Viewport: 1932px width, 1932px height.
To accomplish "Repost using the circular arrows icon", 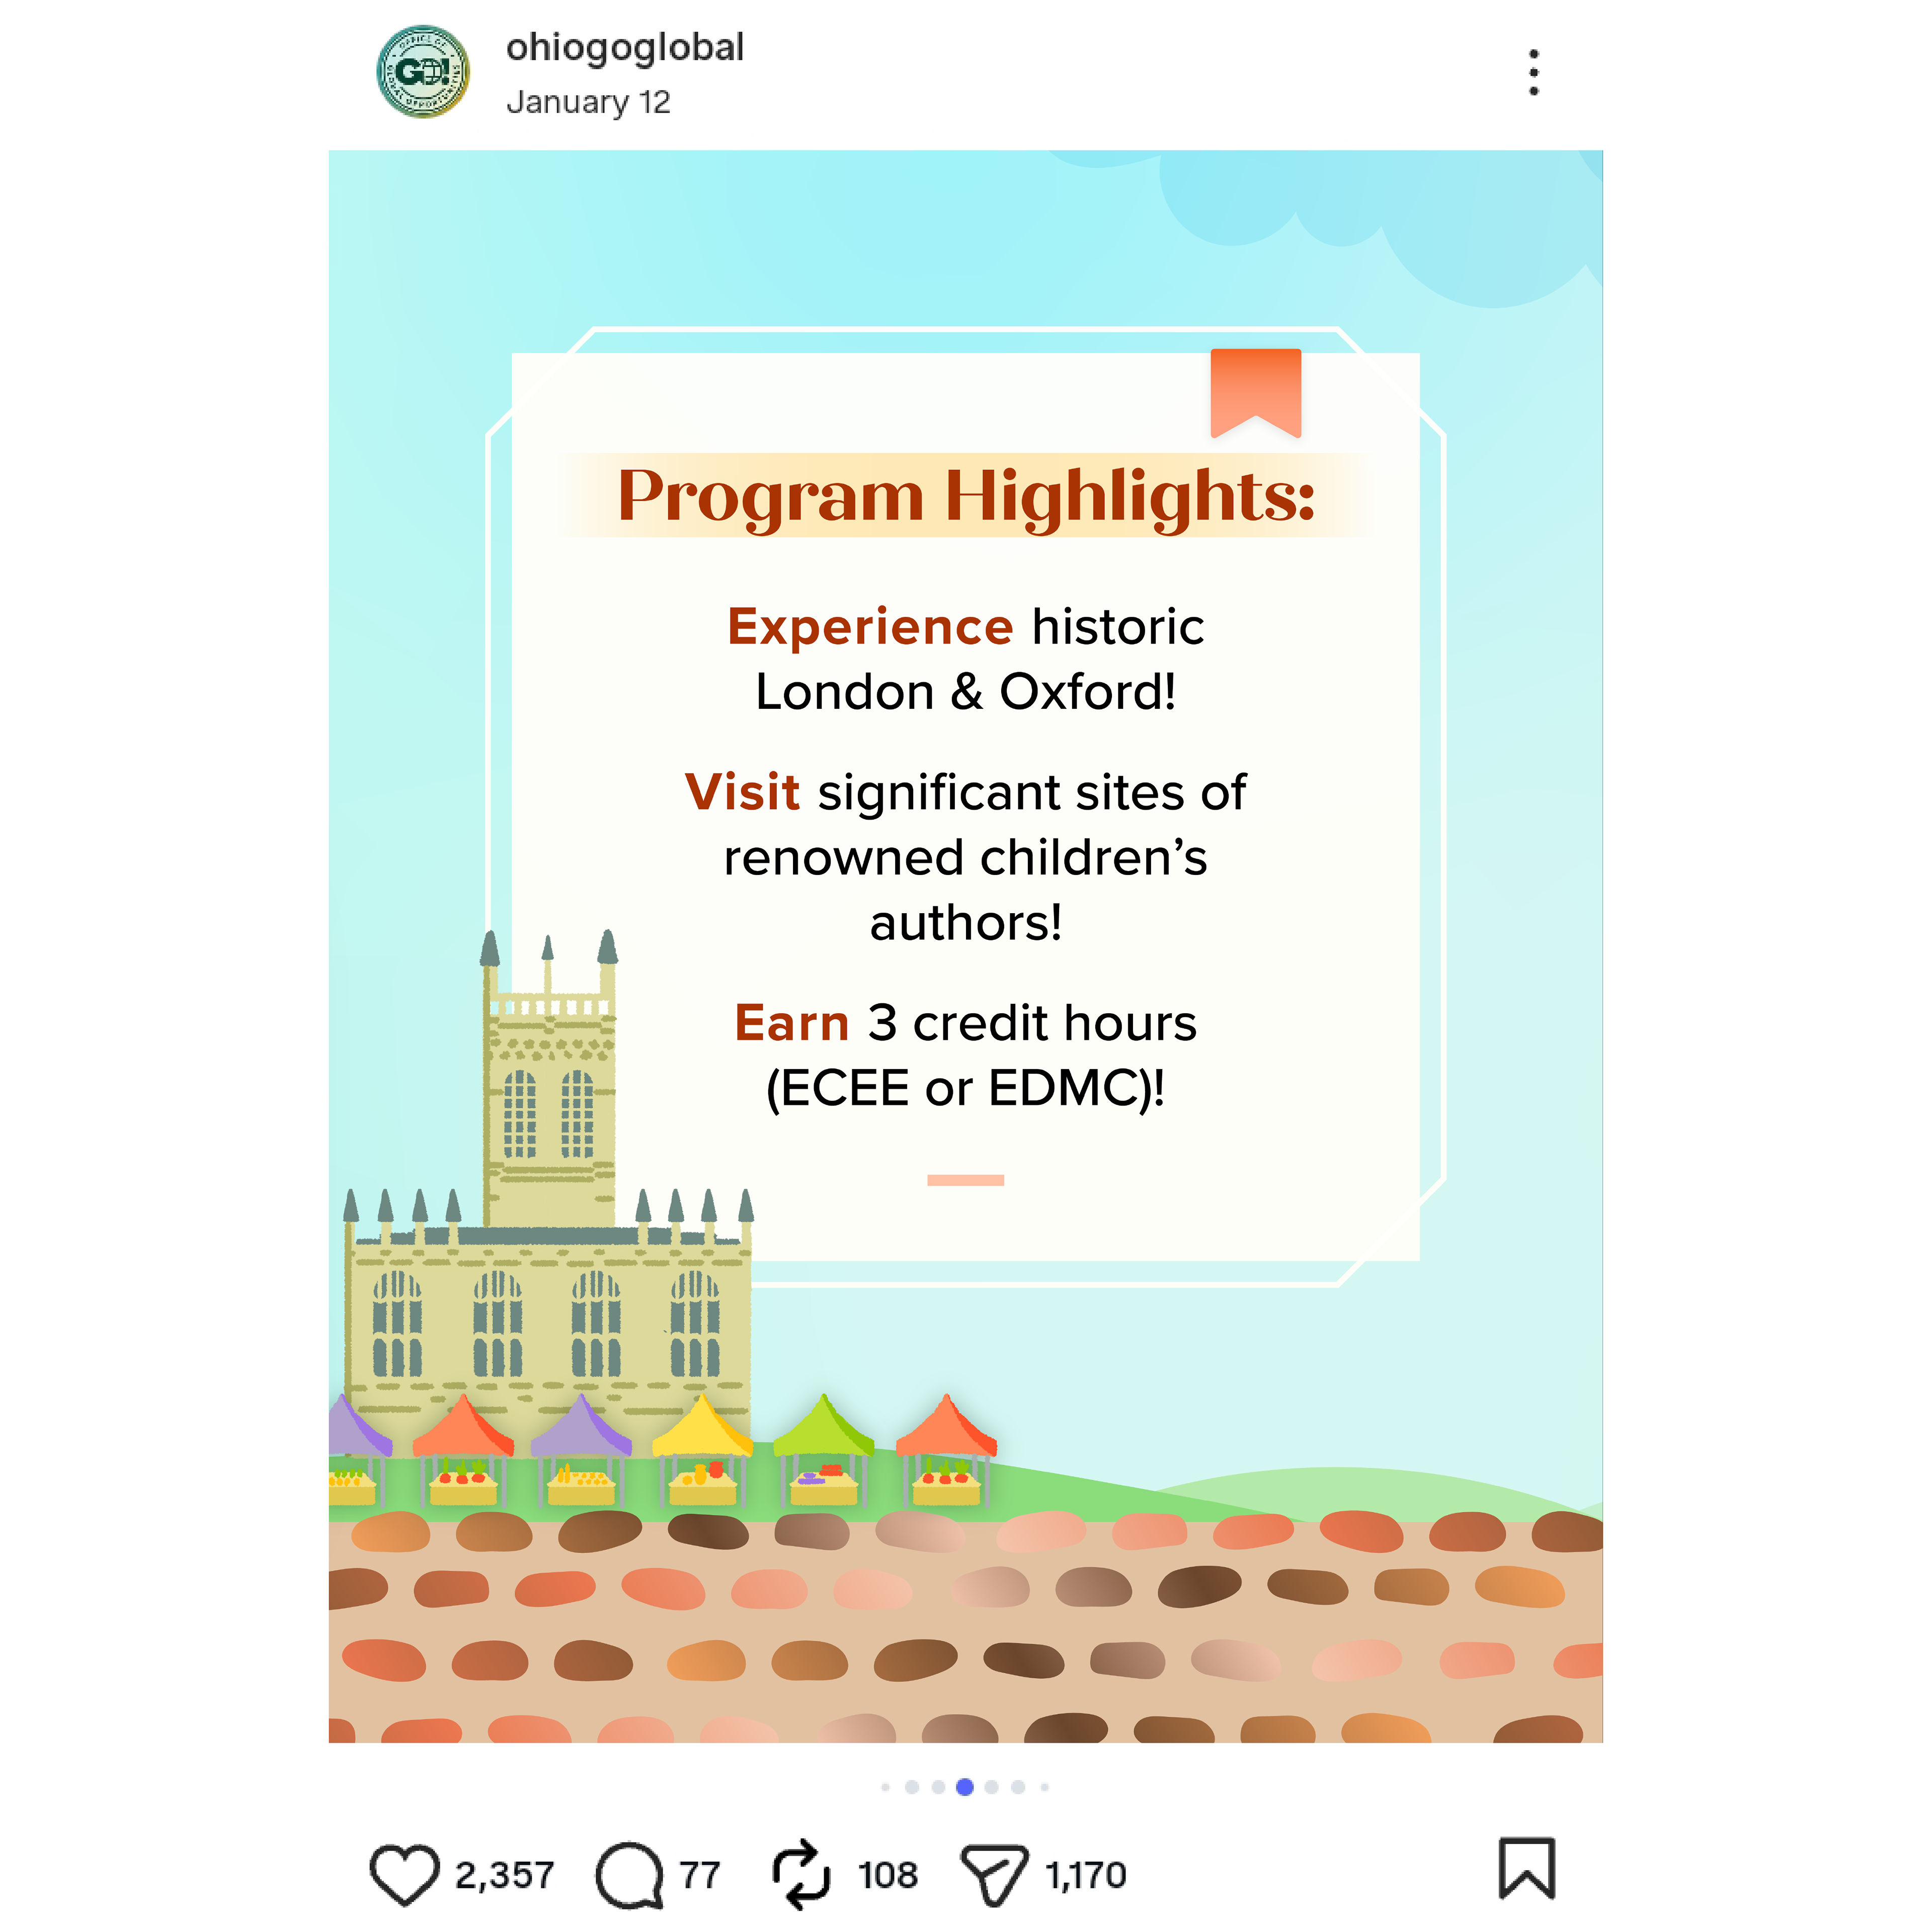I will [801, 1875].
